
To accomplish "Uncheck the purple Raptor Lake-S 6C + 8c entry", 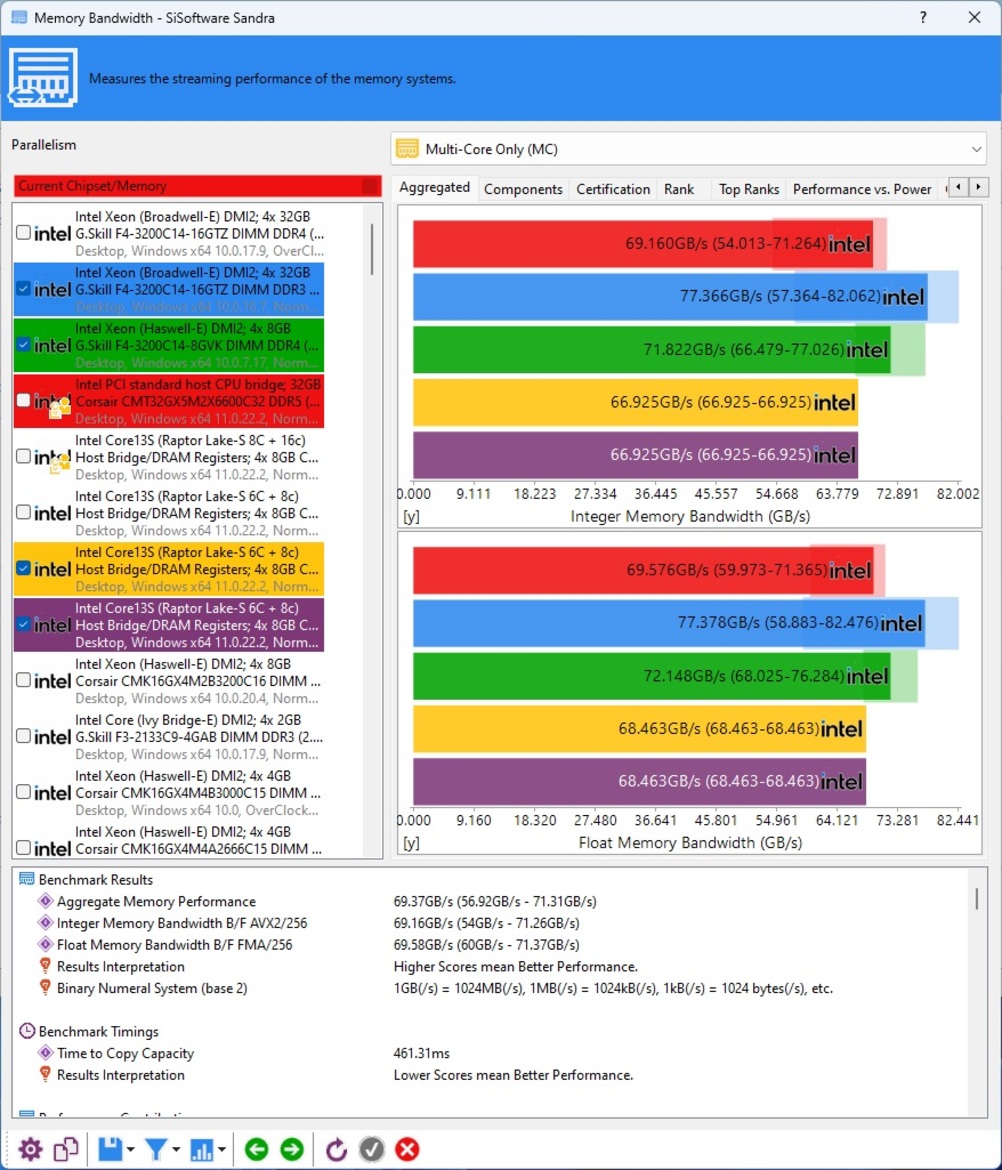I will point(23,624).
